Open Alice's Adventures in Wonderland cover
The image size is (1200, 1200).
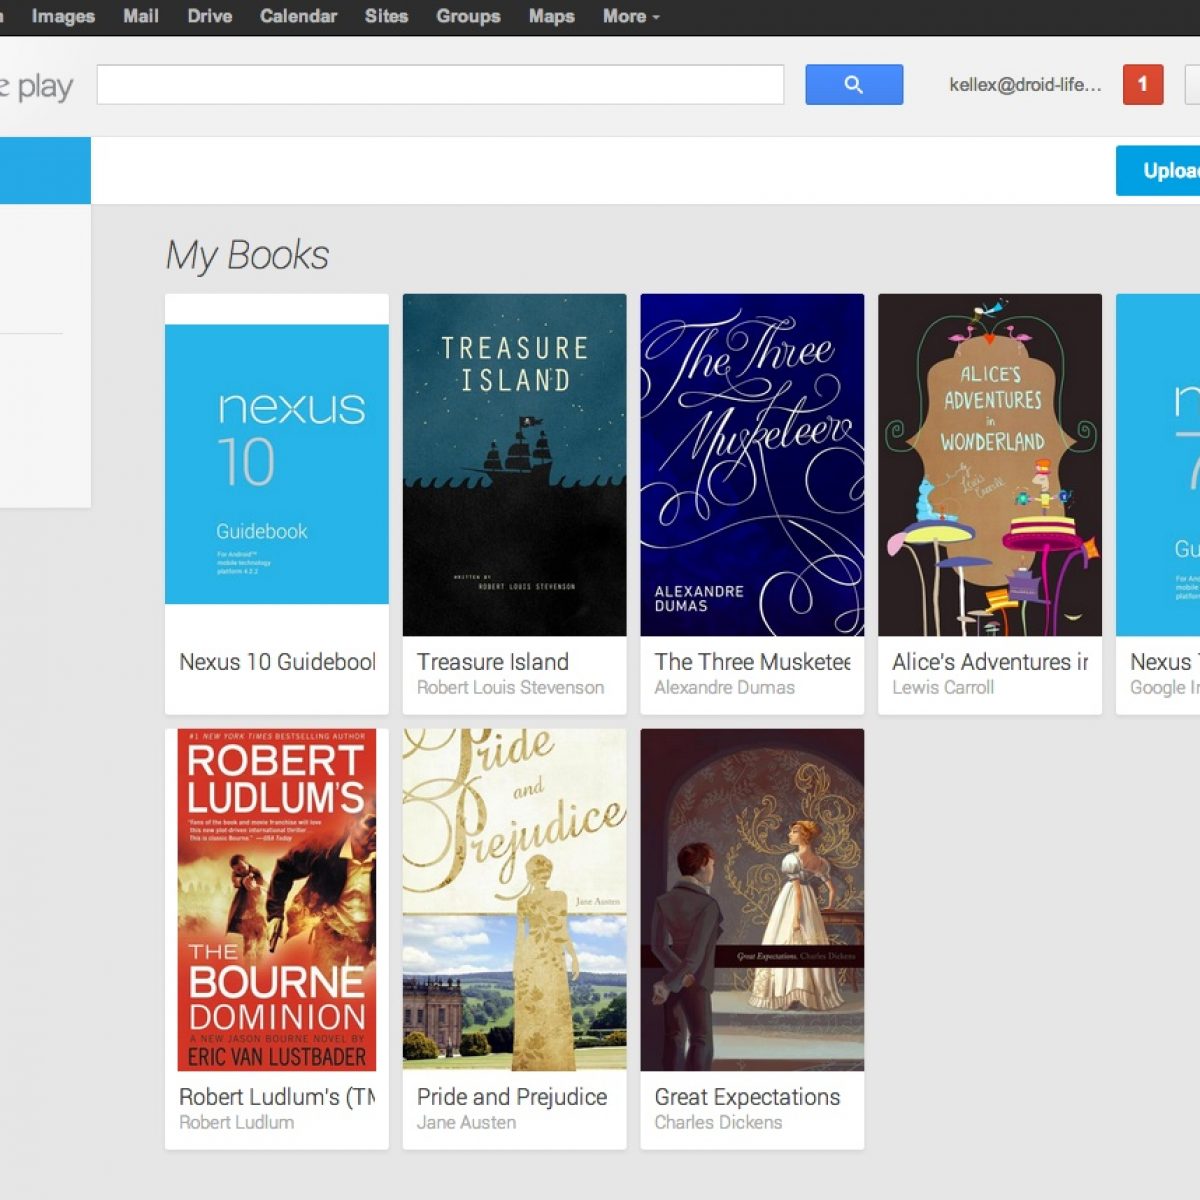pyautogui.click(x=990, y=464)
